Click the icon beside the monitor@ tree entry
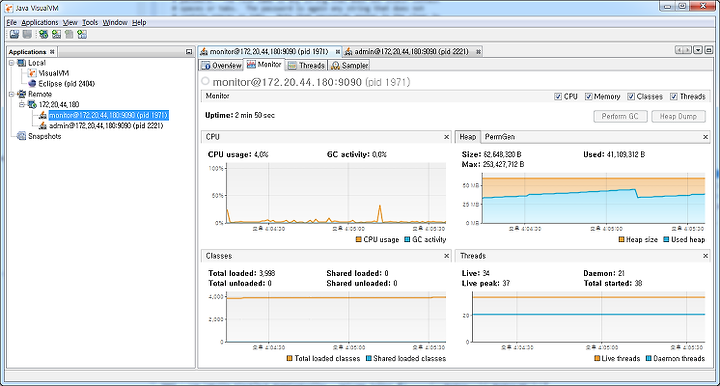This screenshot has height=386, width=720. click(x=43, y=115)
